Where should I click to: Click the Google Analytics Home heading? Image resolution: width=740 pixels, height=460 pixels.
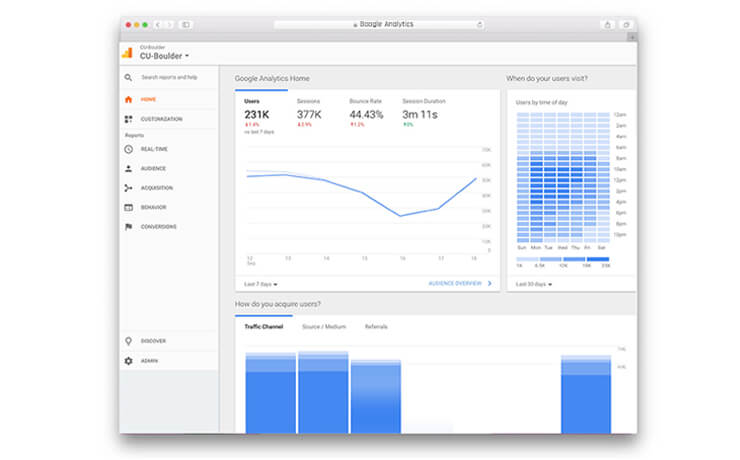(272, 79)
